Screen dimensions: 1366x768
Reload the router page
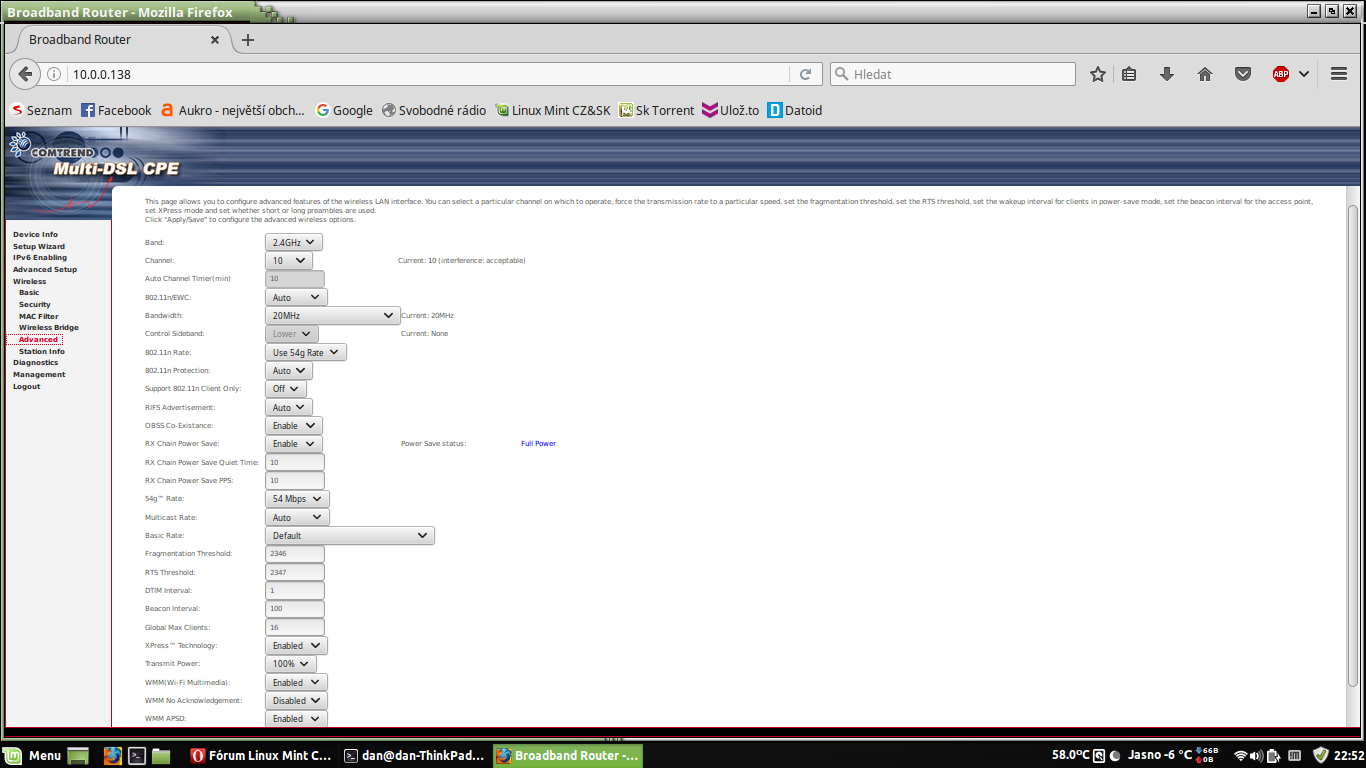coord(805,74)
